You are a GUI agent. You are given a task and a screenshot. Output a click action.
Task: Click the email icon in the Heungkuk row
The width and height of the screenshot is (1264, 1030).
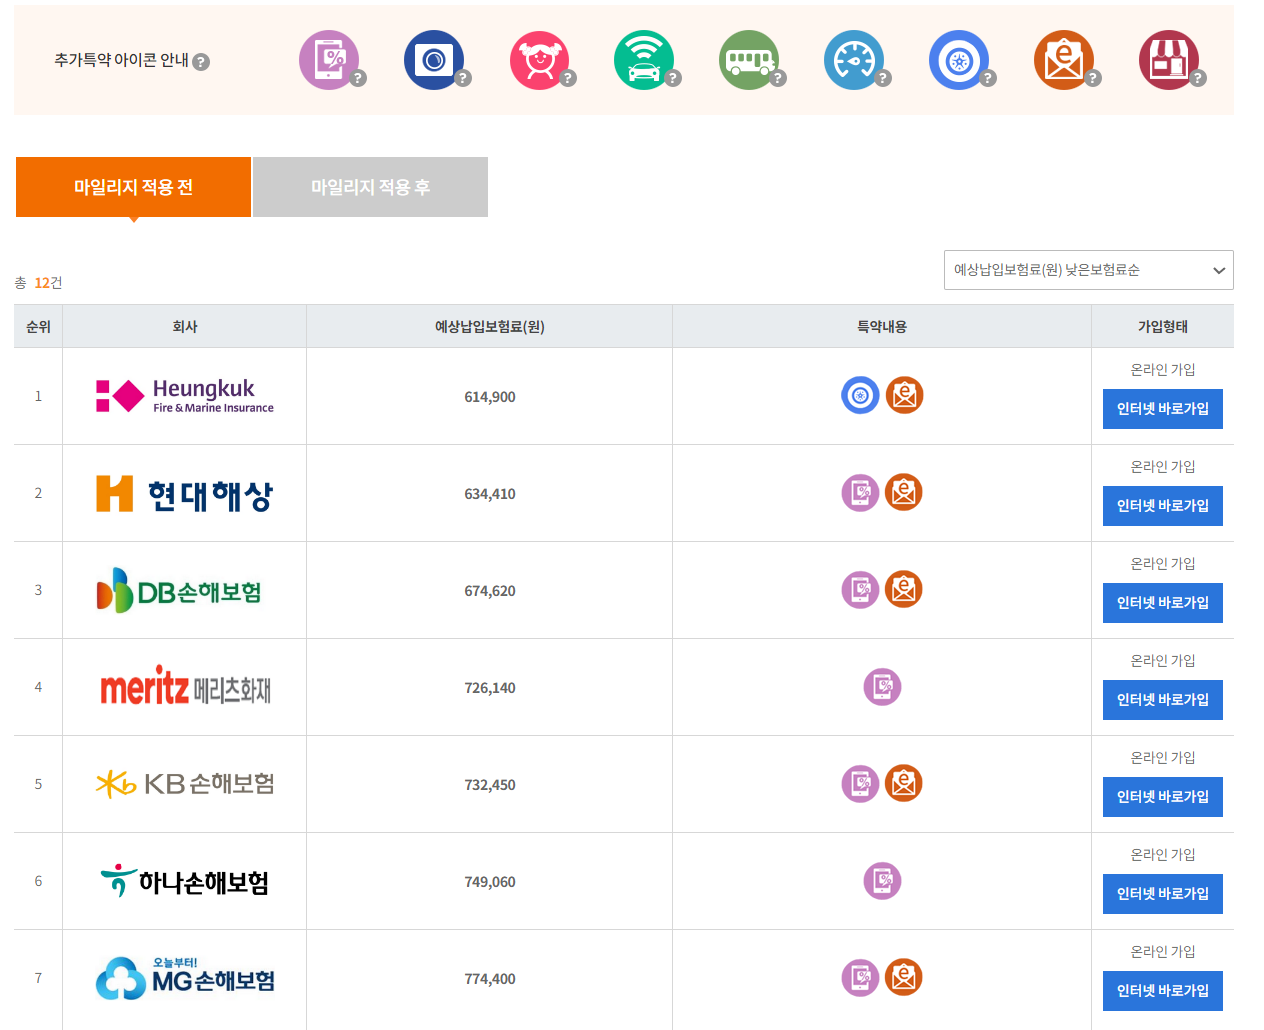tap(904, 395)
